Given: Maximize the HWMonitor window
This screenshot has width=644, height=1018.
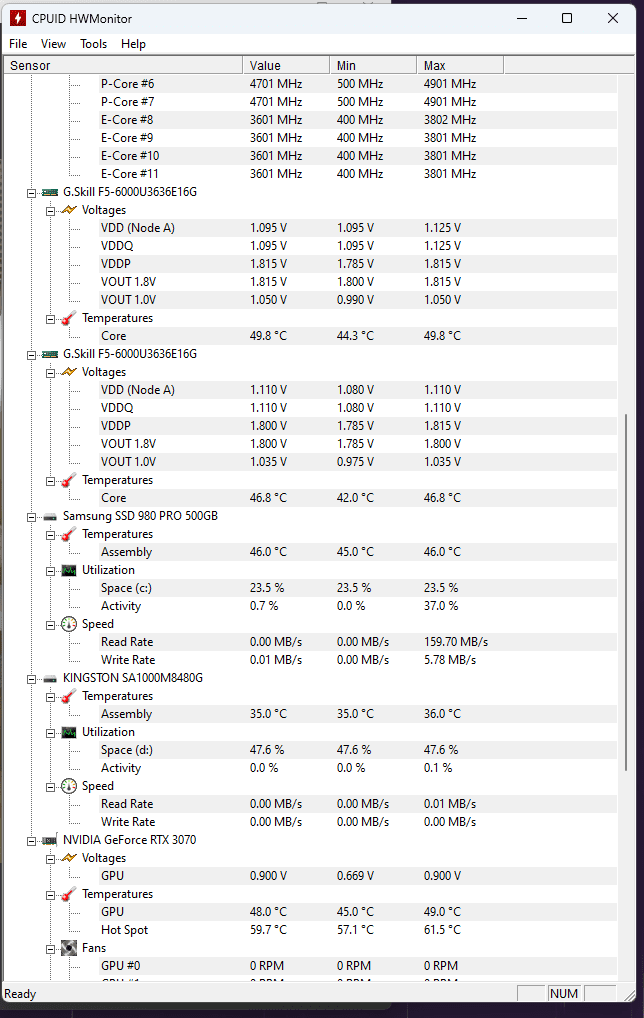Looking at the screenshot, I should pos(567,18).
